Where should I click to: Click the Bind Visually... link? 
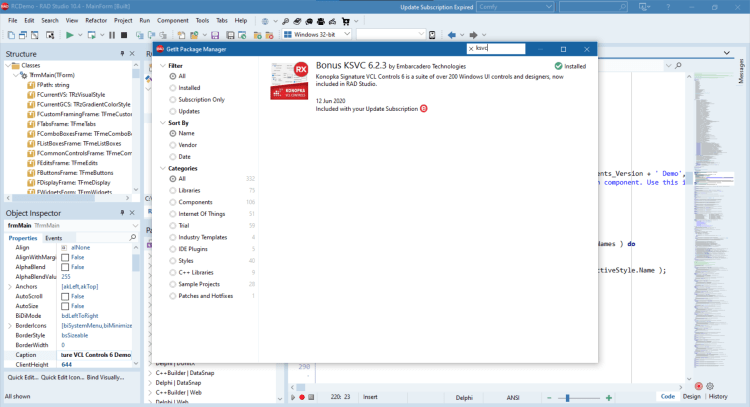tap(105, 377)
